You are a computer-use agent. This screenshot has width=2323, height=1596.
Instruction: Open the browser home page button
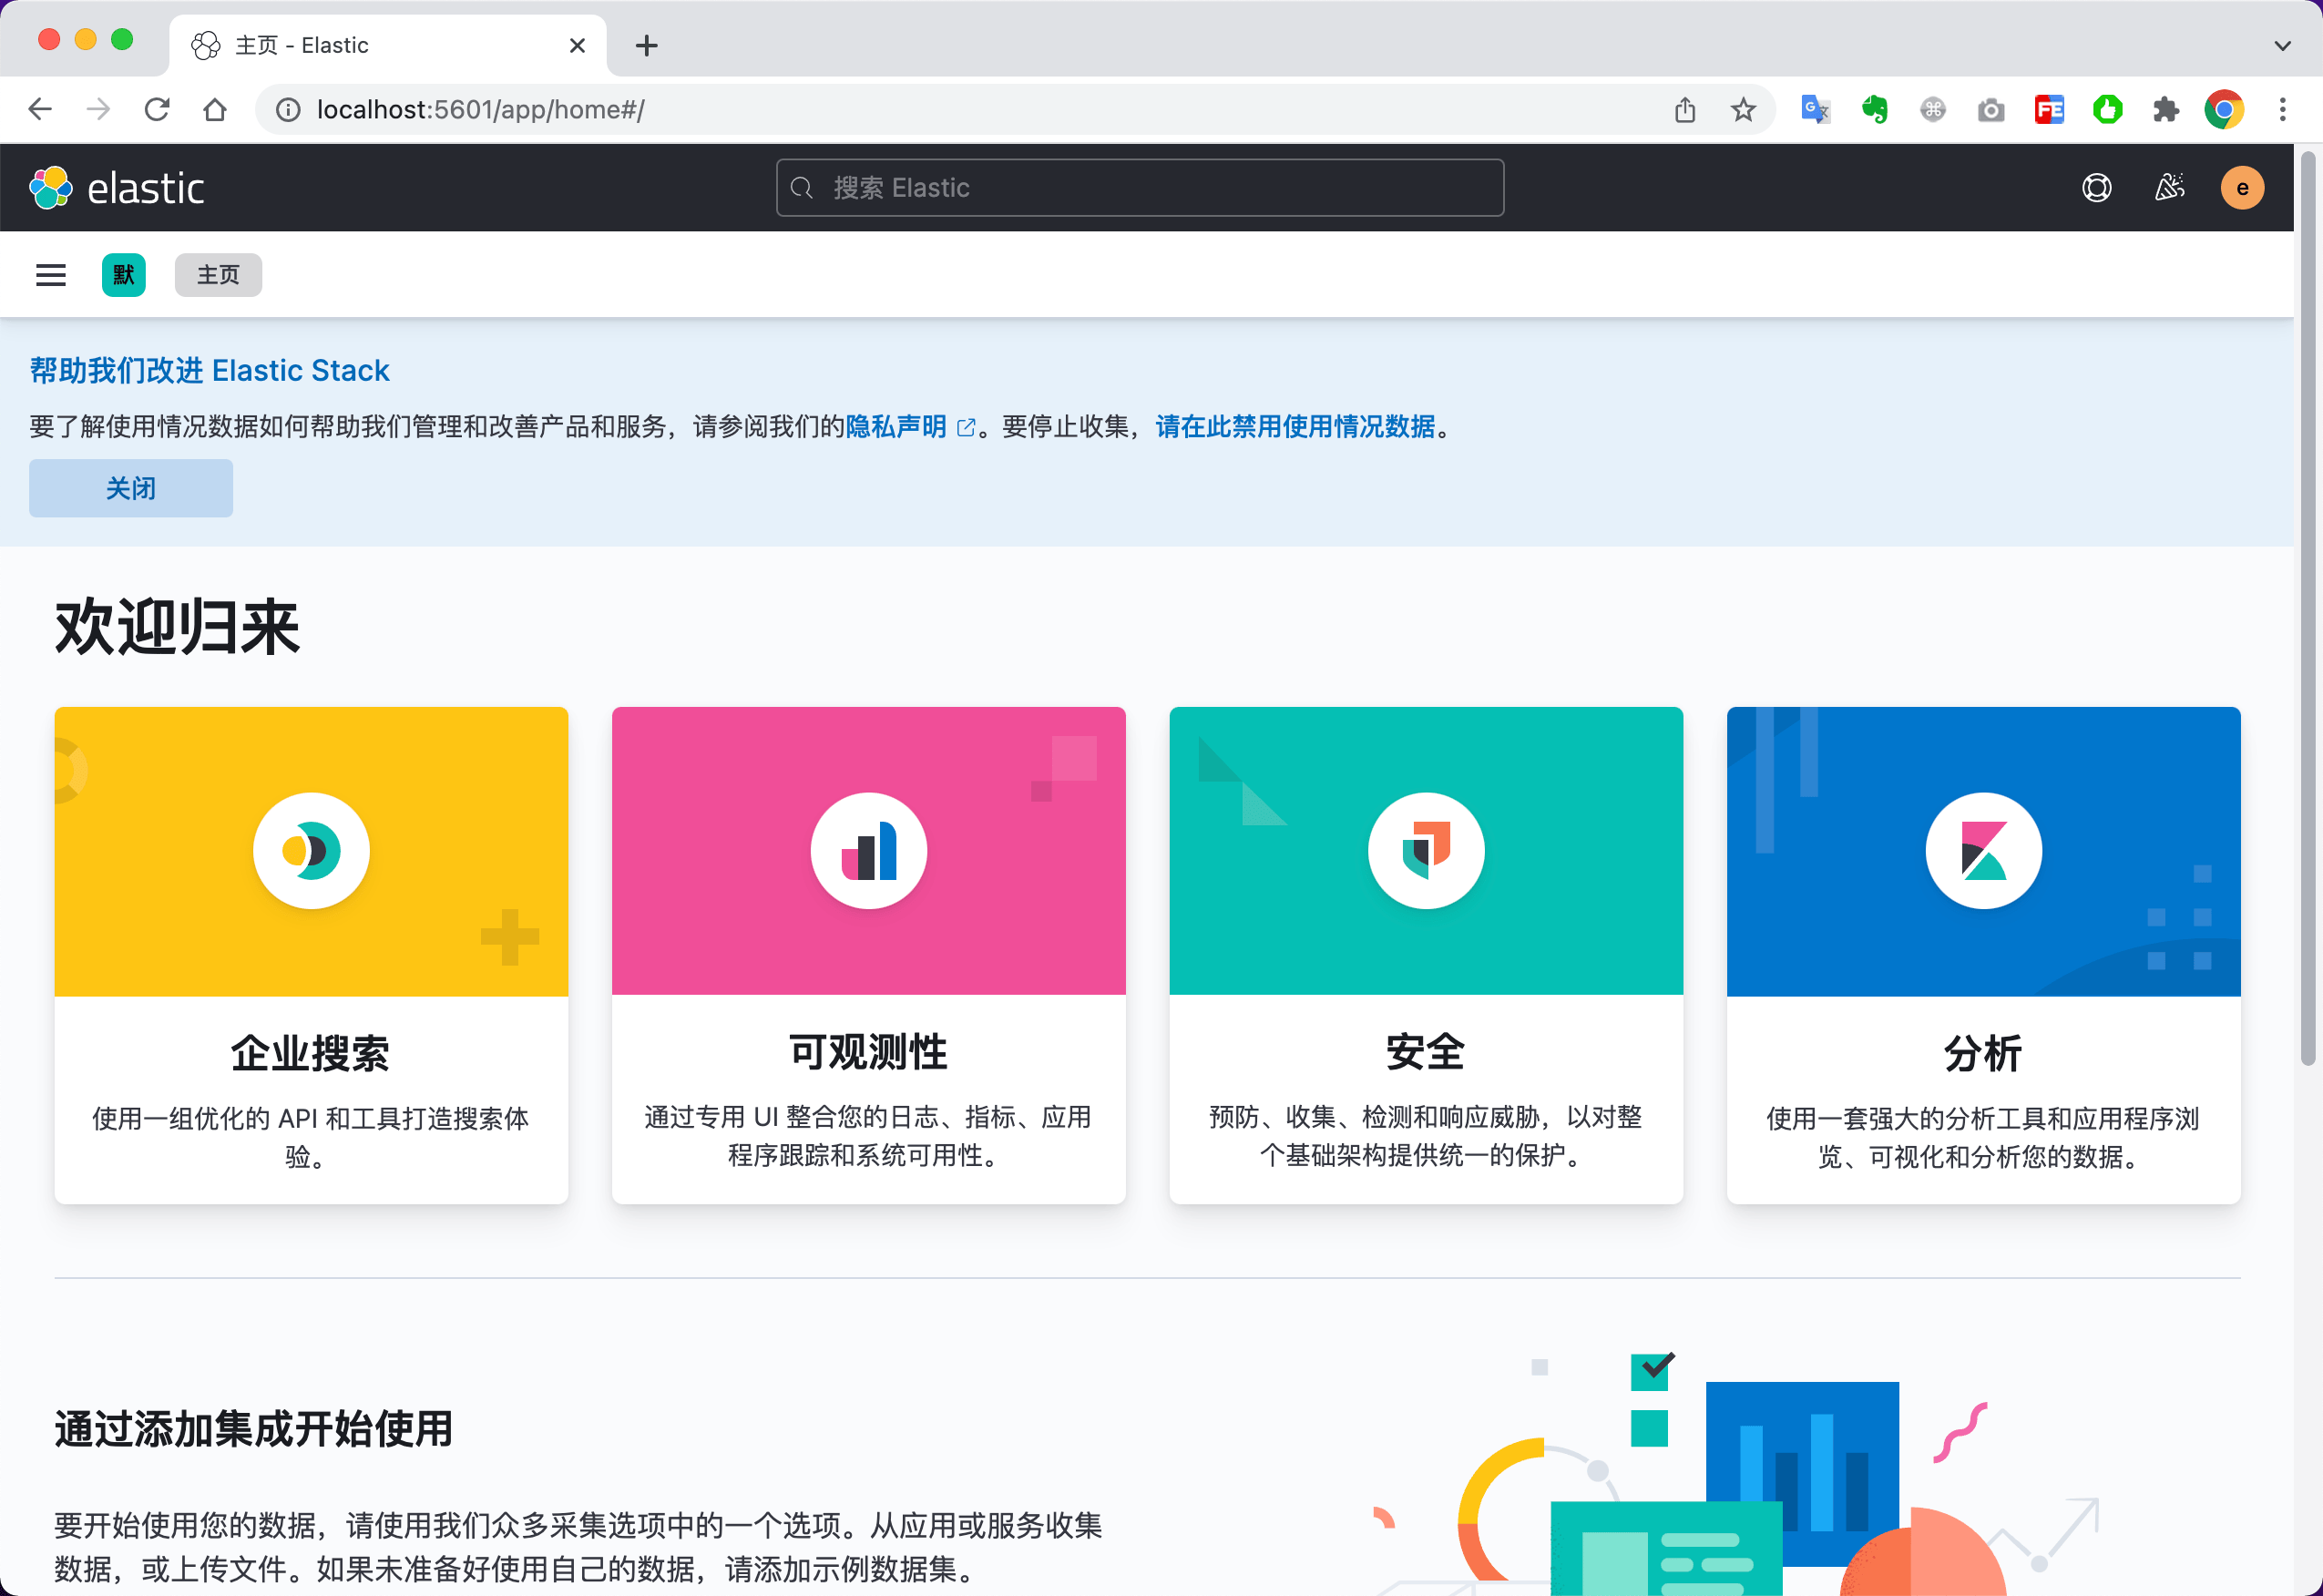214,109
